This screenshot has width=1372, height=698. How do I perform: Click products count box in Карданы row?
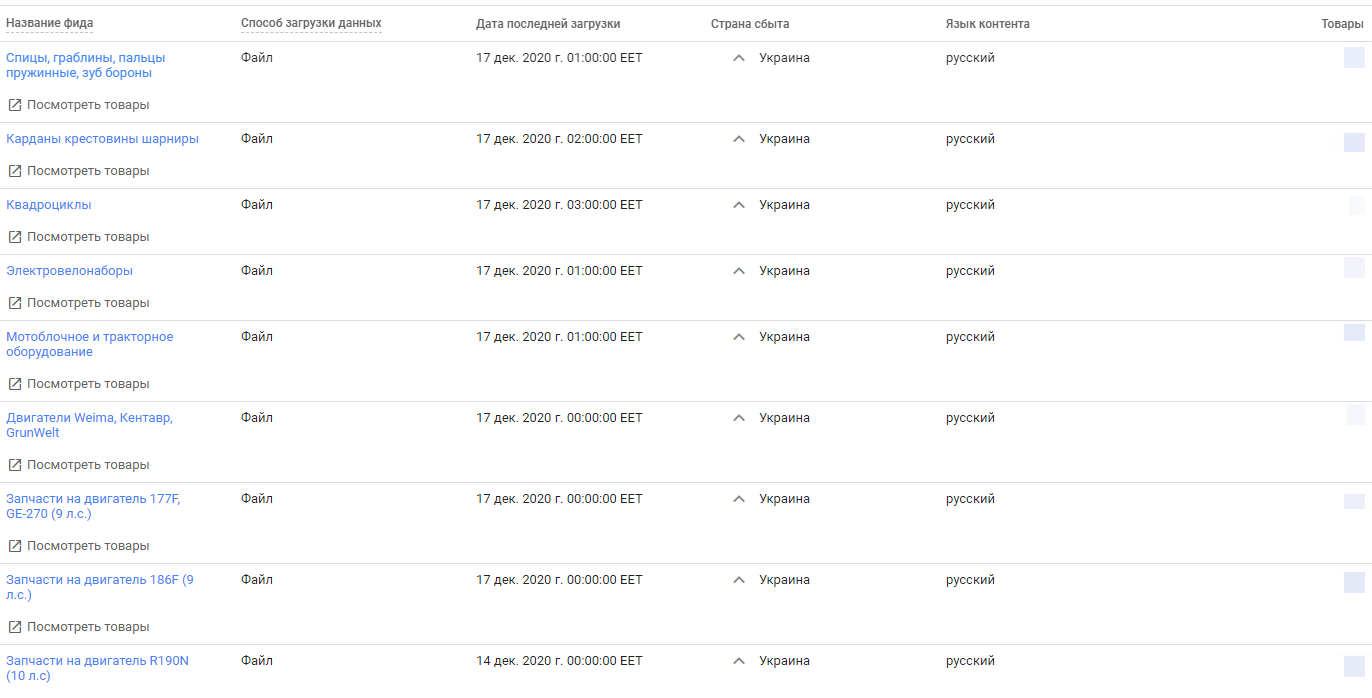coord(1354,143)
